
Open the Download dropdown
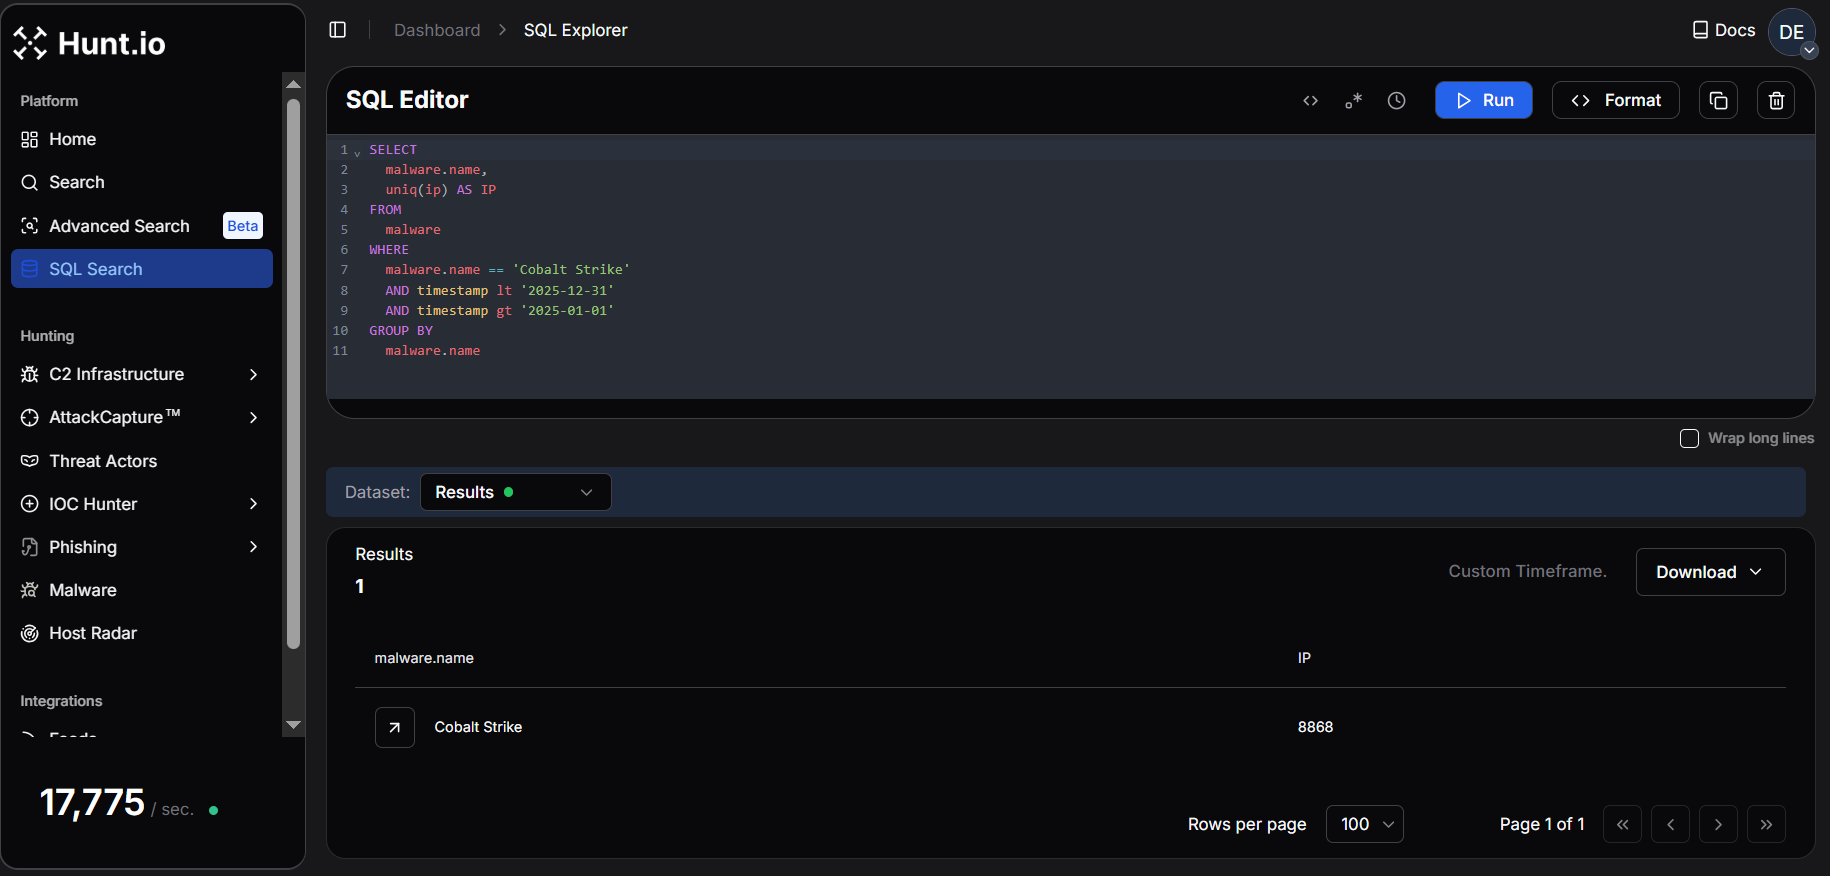point(1711,572)
